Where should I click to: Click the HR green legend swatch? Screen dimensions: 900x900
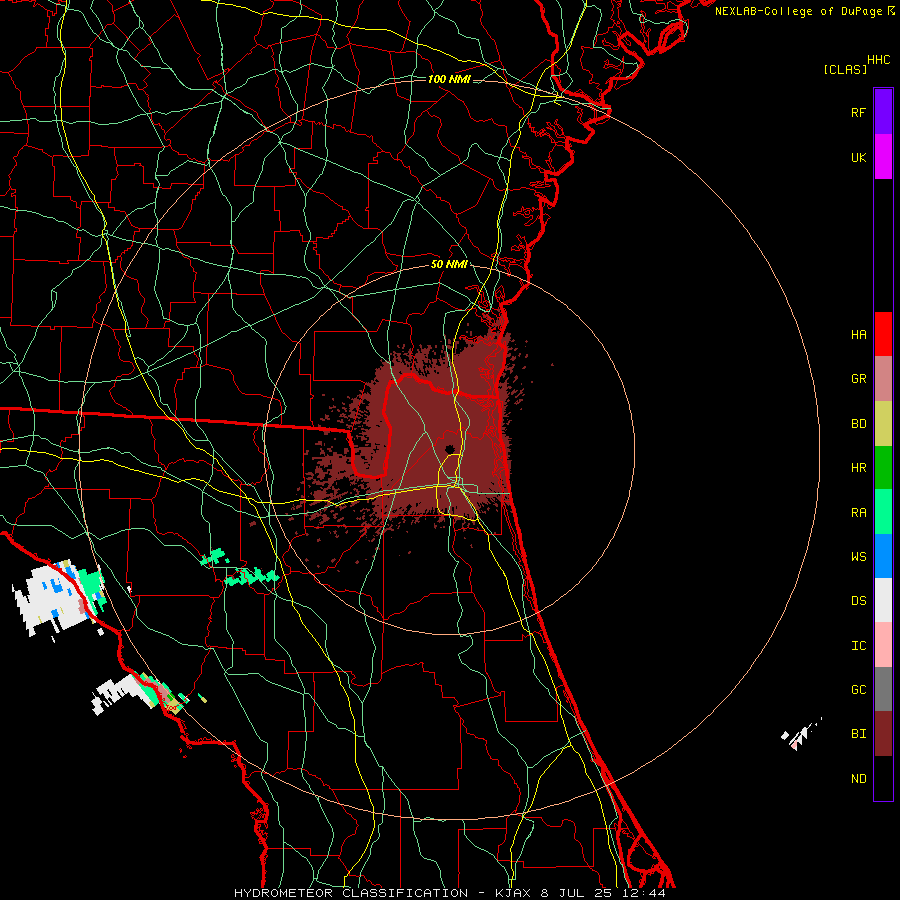[x=883, y=468]
